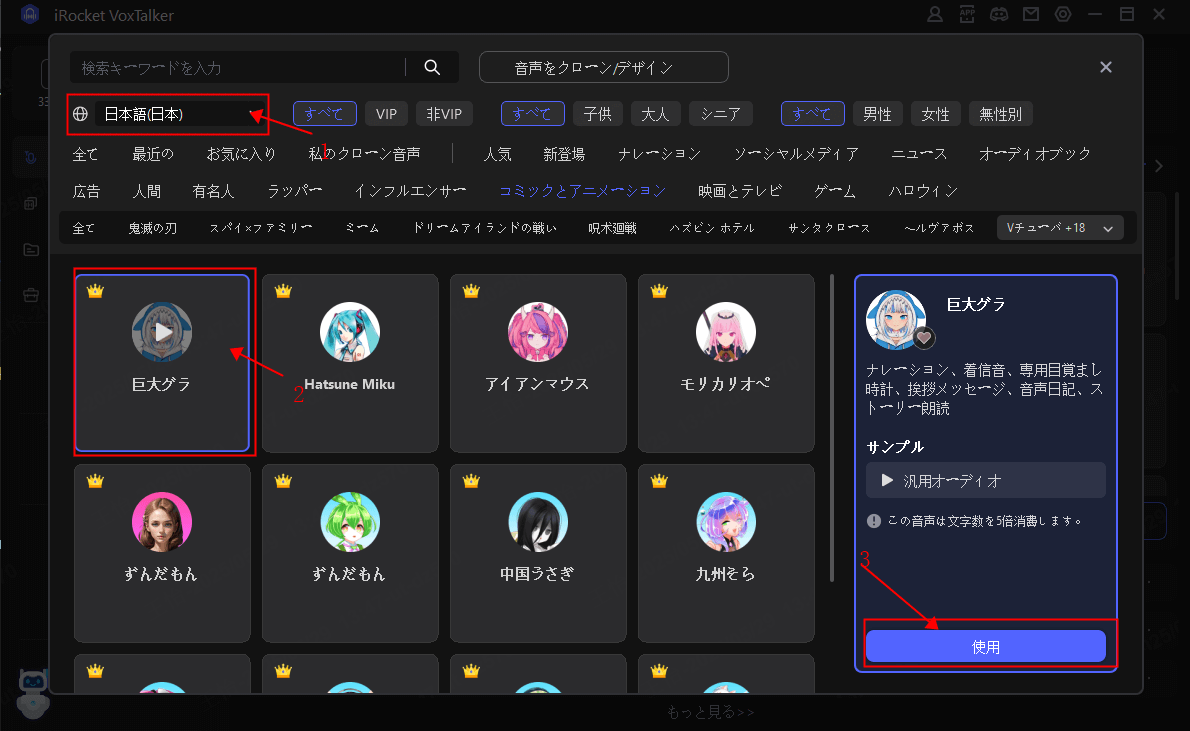This screenshot has width=1190, height=731.
Task: Click the voice list vertical scrollbar
Action: coord(833,427)
